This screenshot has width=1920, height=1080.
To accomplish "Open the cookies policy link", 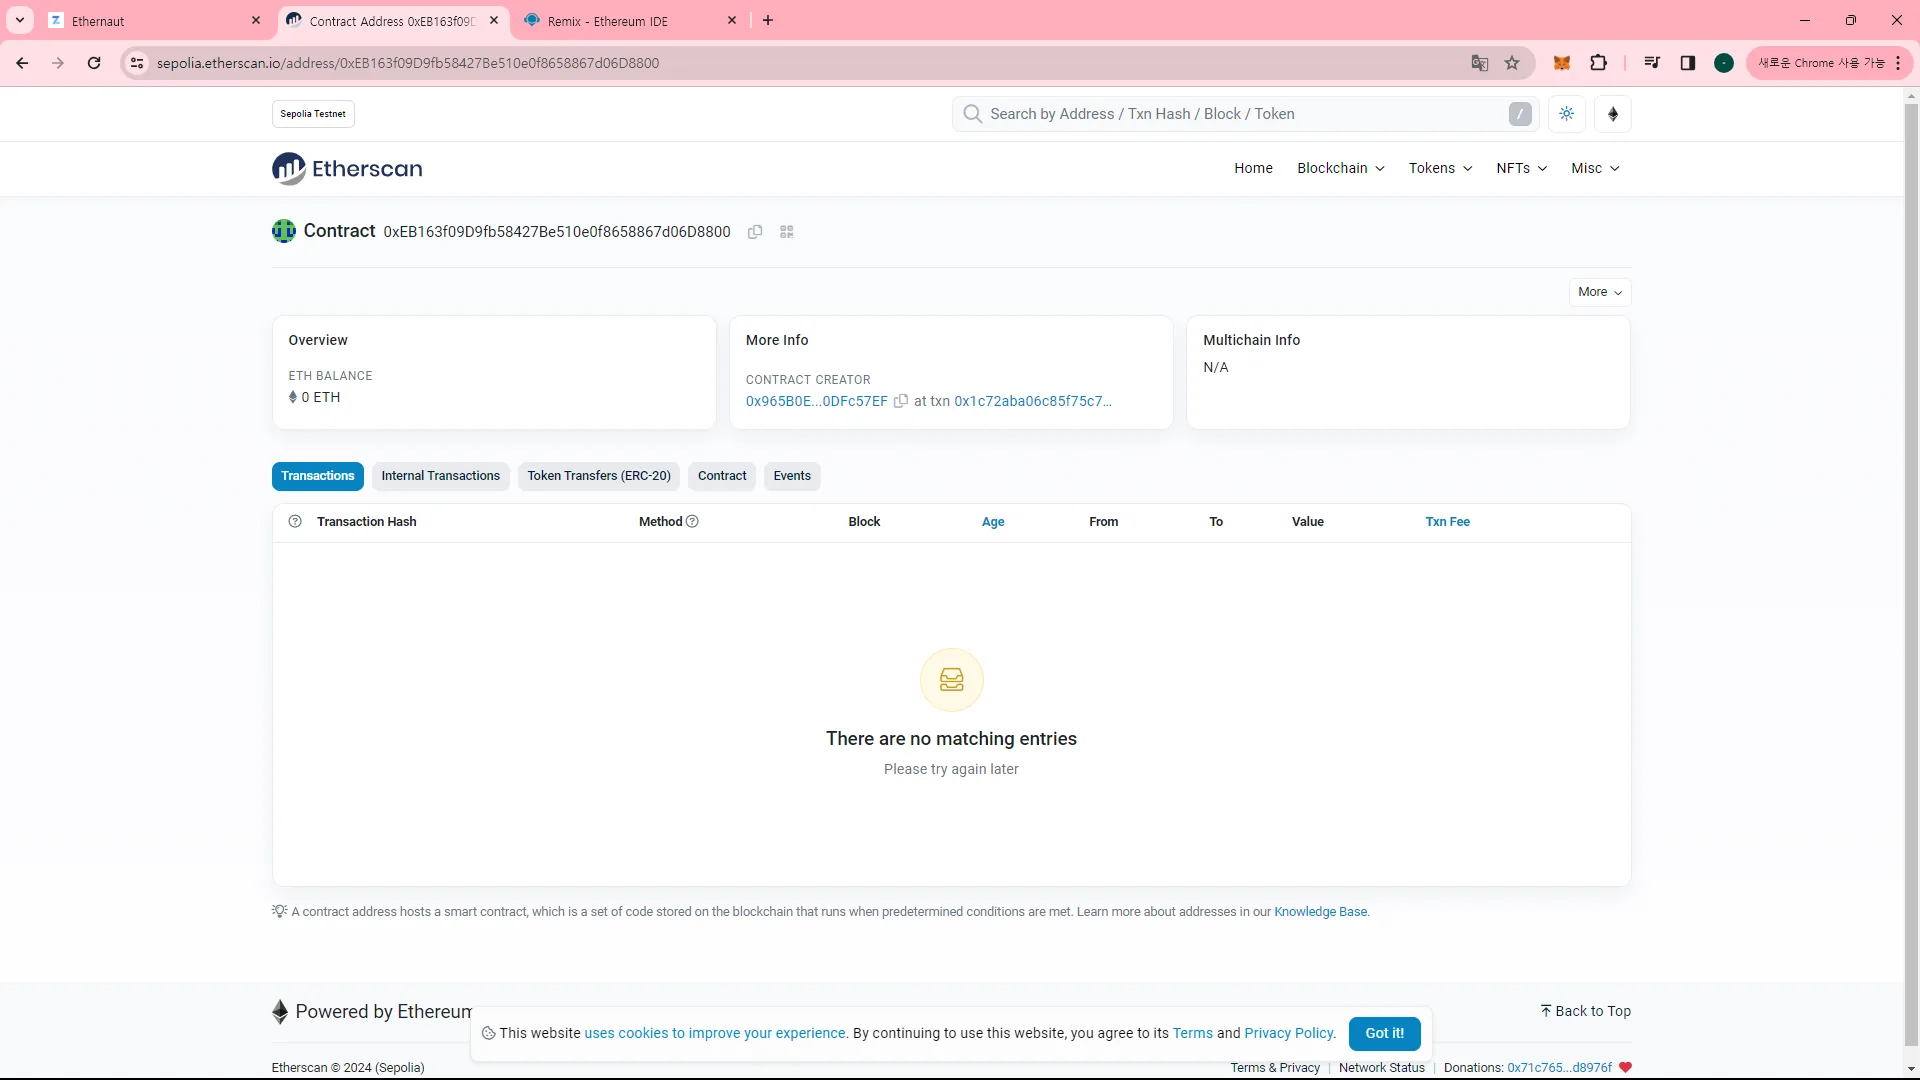I will [715, 1033].
